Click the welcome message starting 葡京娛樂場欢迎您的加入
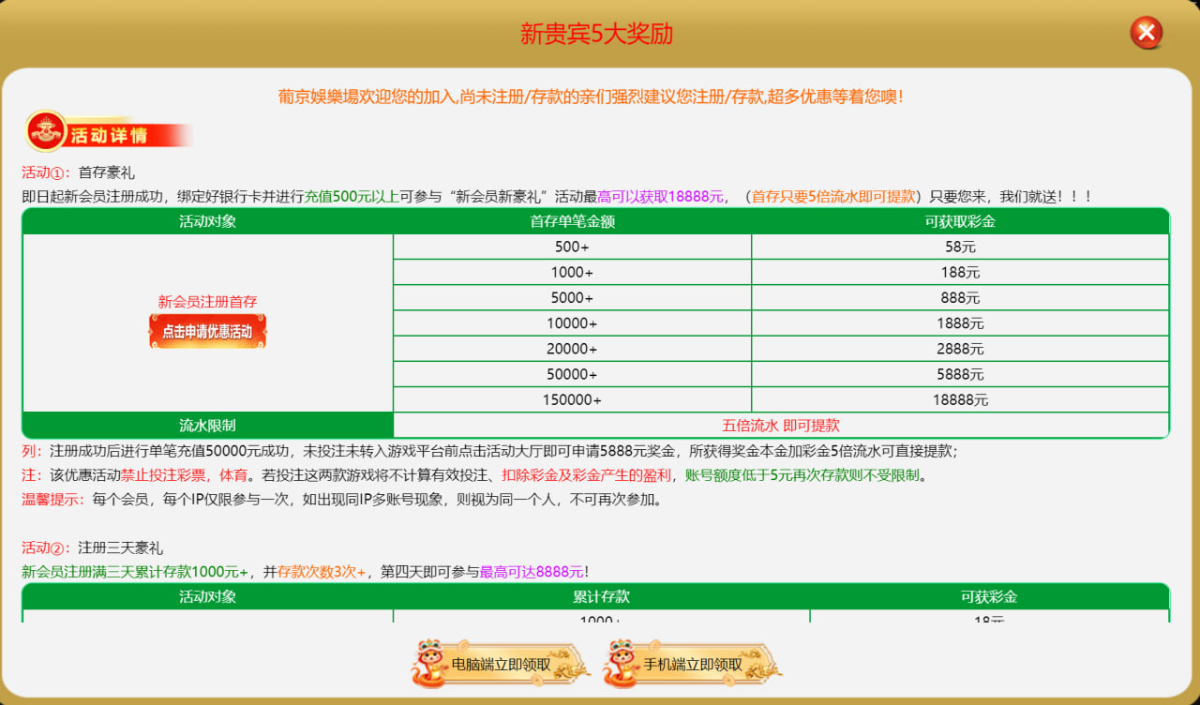This screenshot has width=1200, height=705. [x=591, y=97]
